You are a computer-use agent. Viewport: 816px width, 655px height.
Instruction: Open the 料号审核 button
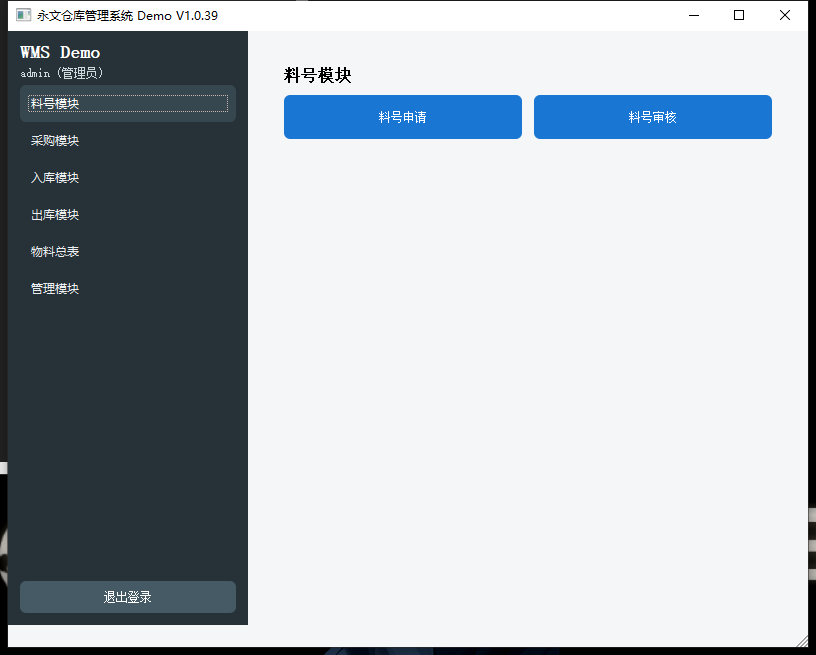[x=653, y=117]
